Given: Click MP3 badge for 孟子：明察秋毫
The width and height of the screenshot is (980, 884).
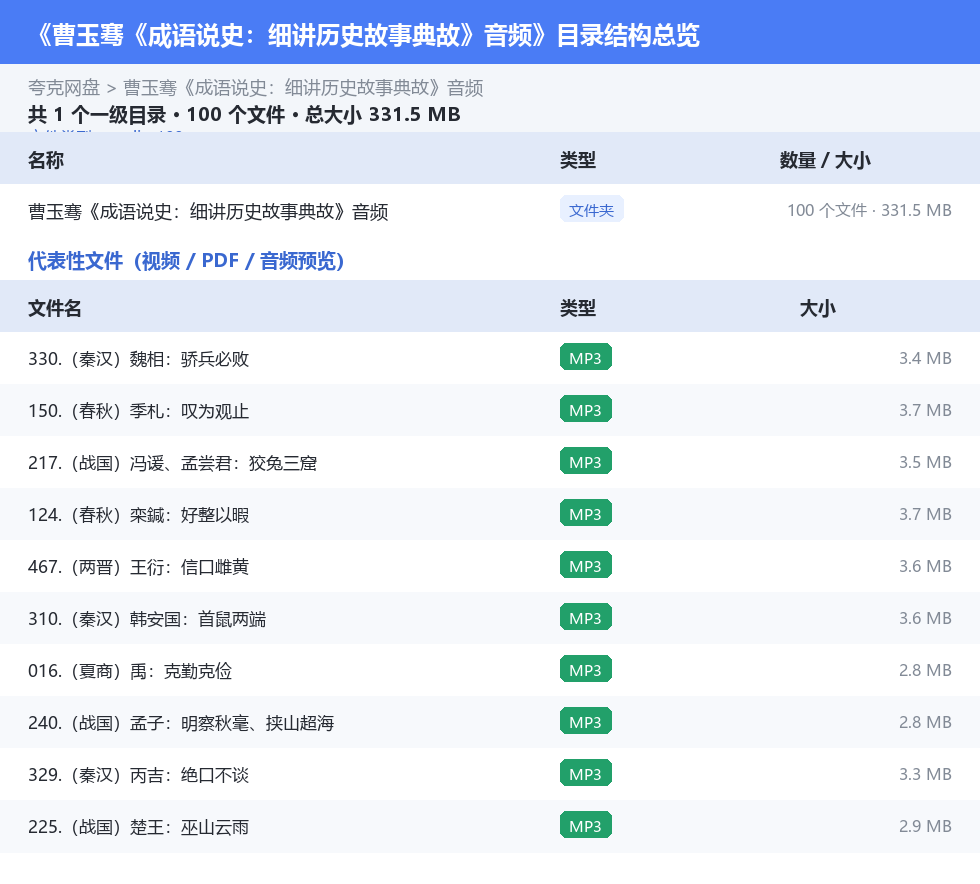Looking at the screenshot, I should point(586,721).
